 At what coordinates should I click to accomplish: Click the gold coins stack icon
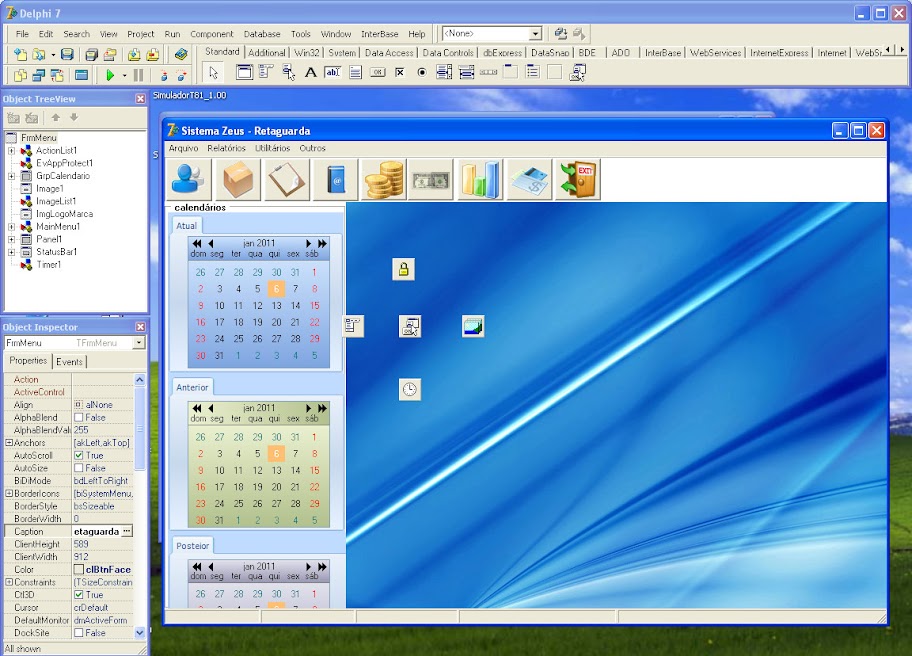pyautogui.click(x=384, y=179)
